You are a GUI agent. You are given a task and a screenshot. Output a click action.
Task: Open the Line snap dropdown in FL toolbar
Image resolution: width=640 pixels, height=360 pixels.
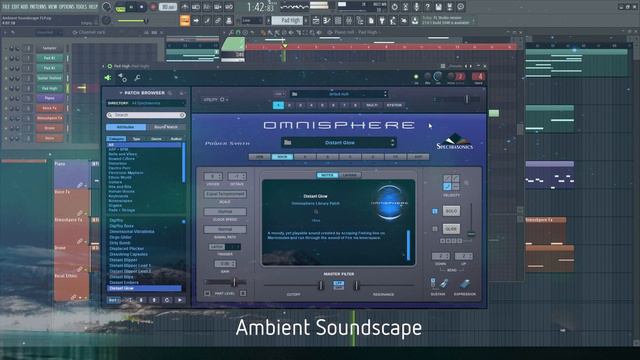pyautogui.click(x=252, y=20)
